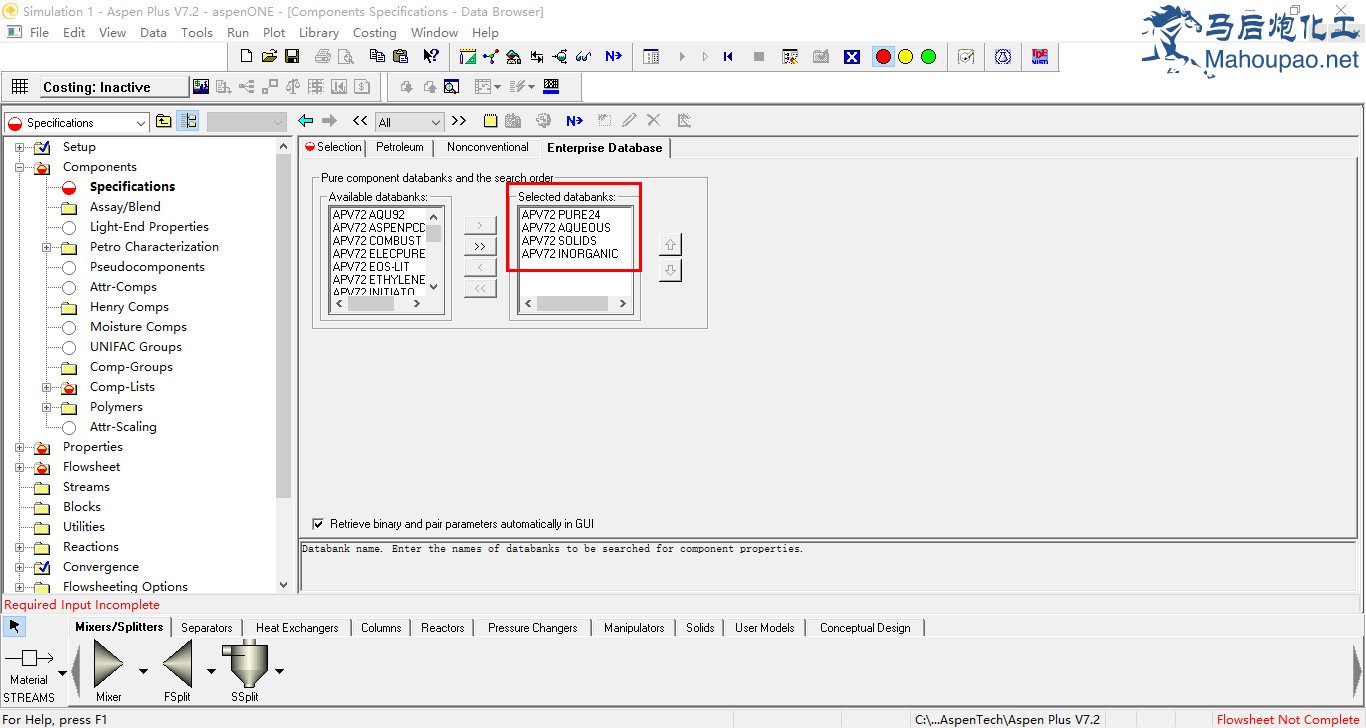
Task: Click the blue X icon in toolbar
Action: coord(852,57)
